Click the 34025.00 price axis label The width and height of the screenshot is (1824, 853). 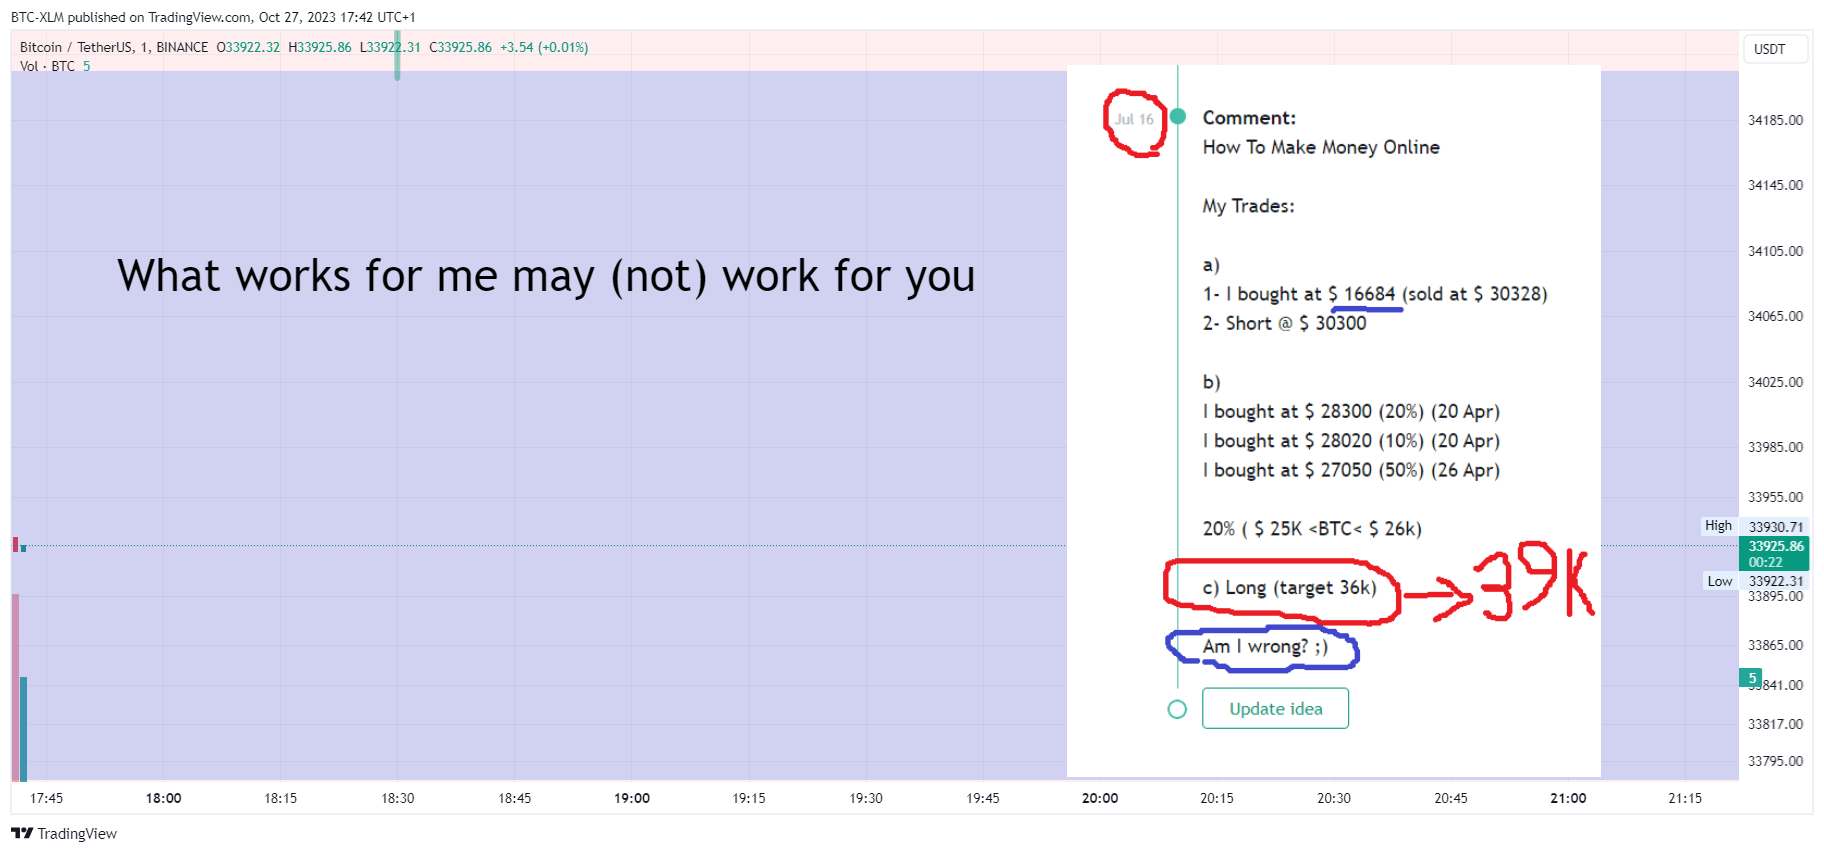(1775, 382)
